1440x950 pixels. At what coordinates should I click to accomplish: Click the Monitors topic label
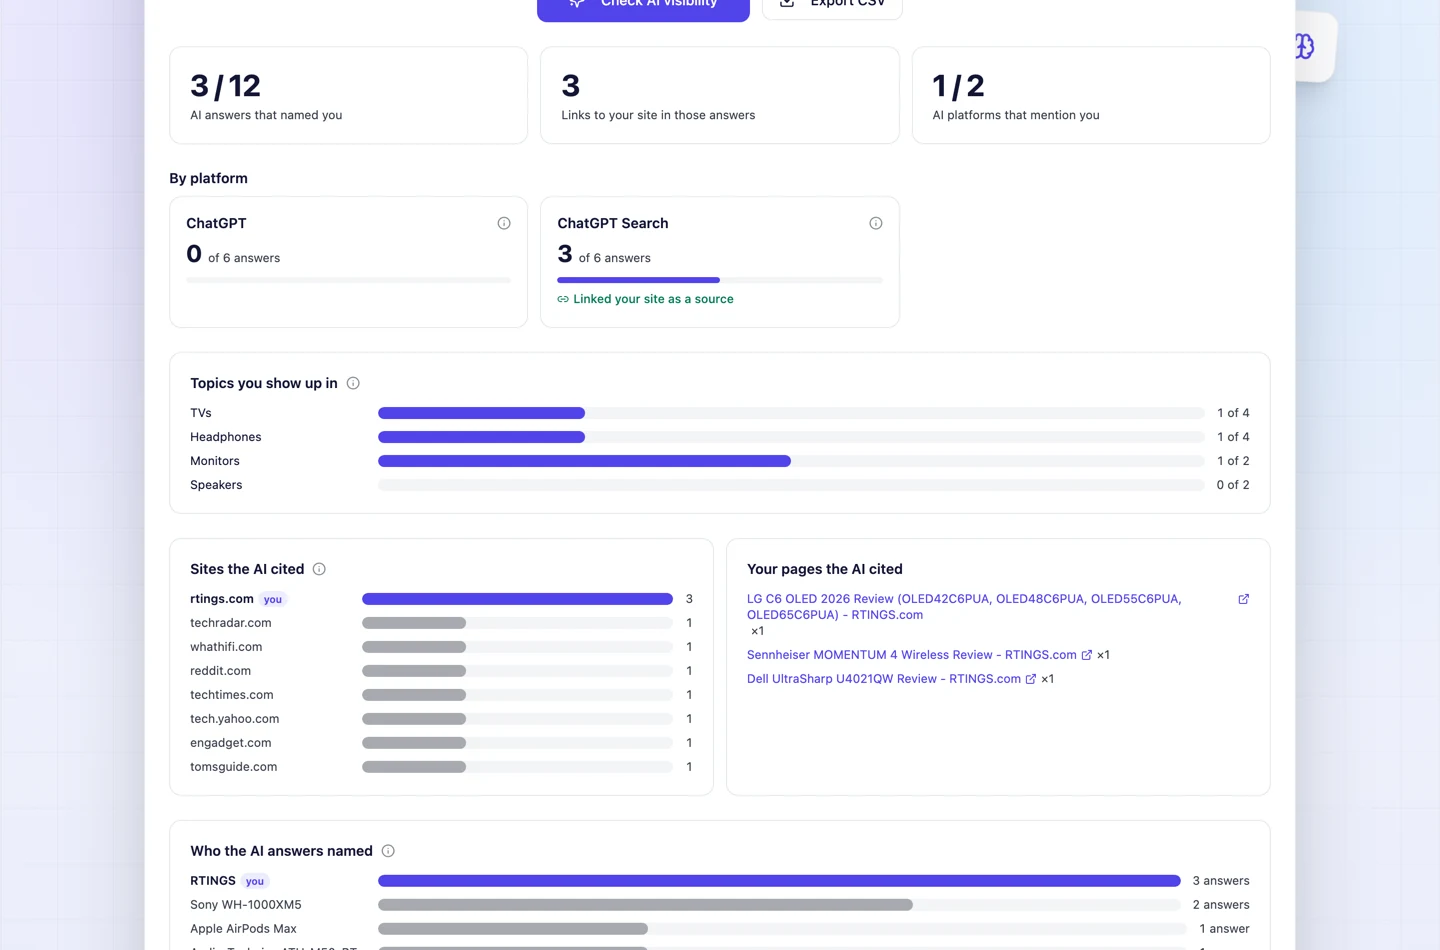(215, 461)
